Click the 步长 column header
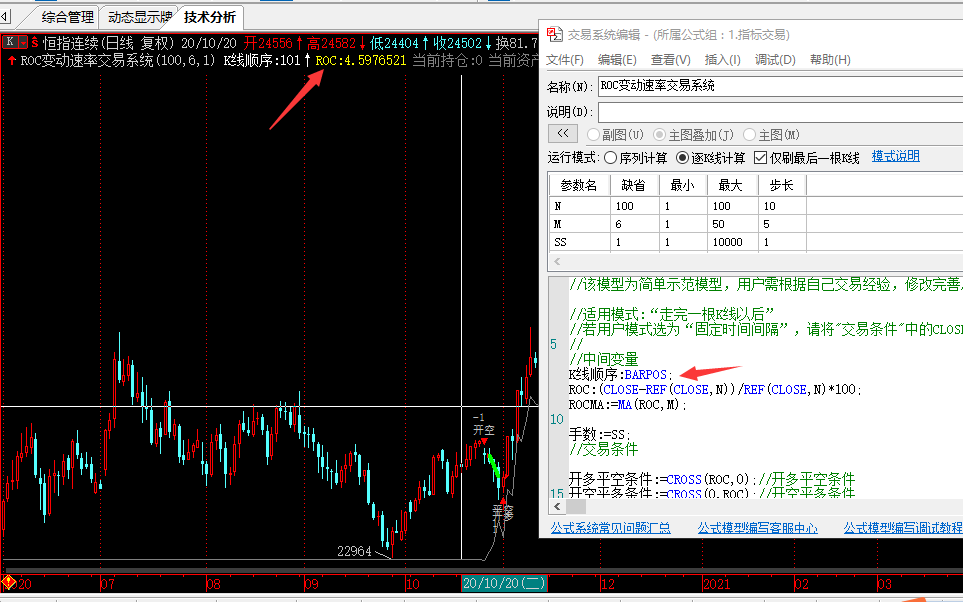The image size is (963, 602). click(x=781, y=185)
